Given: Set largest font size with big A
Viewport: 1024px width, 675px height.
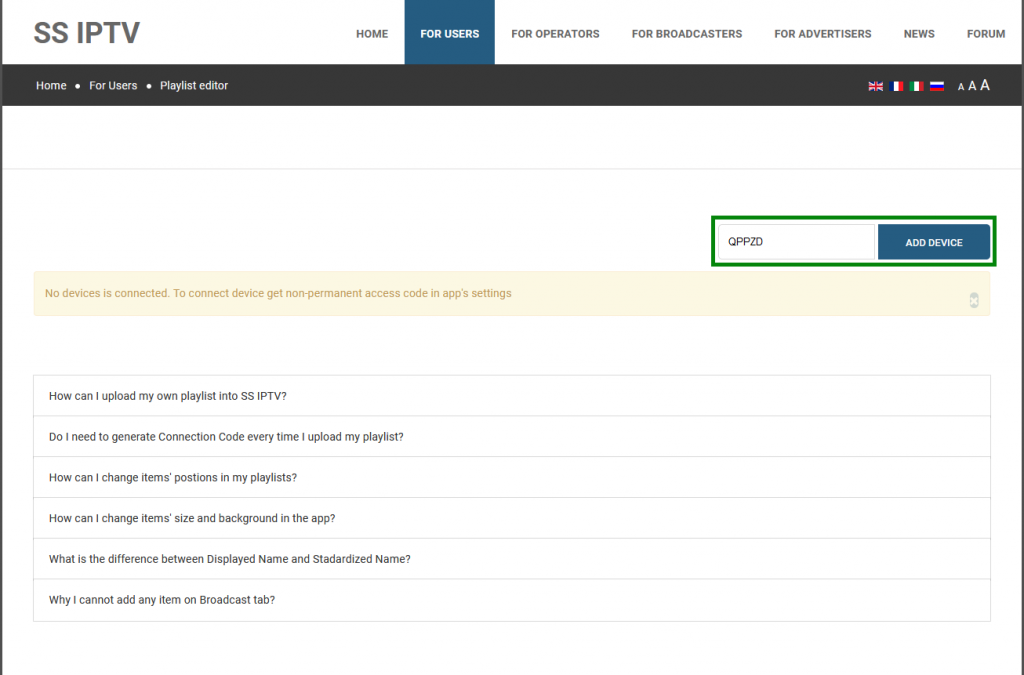Looking at the screenshot, I should click(x=985, y=85).
